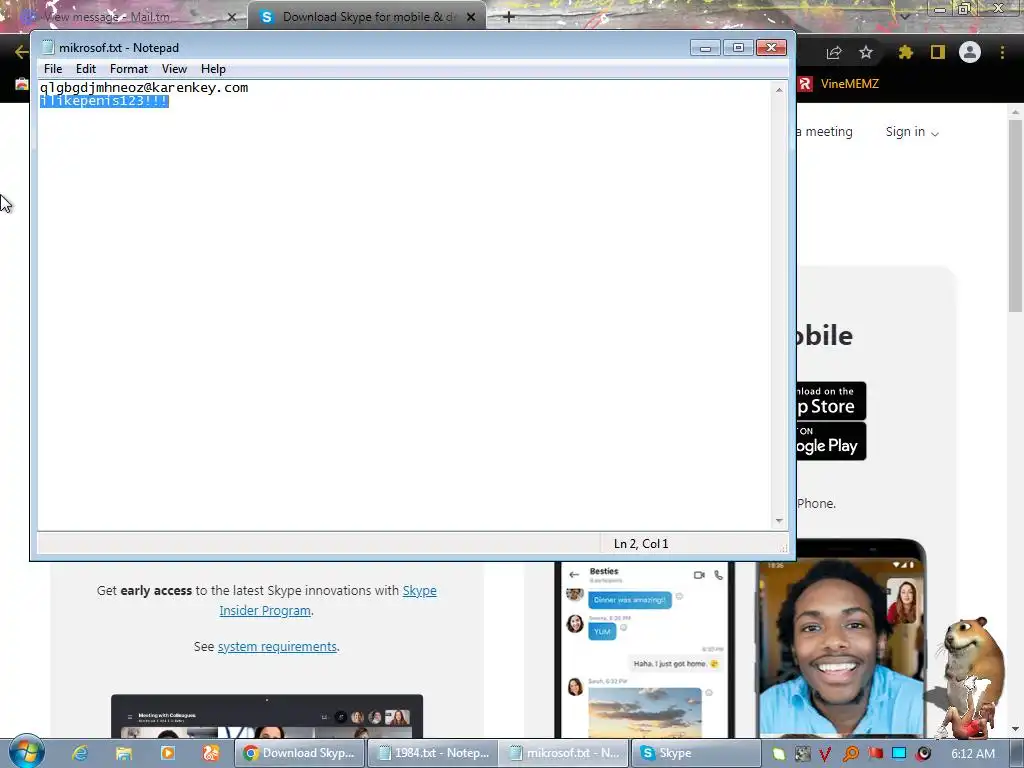1024x768 pixels.
Task: Click the smiling man video call image
Action: coord(841,648)
